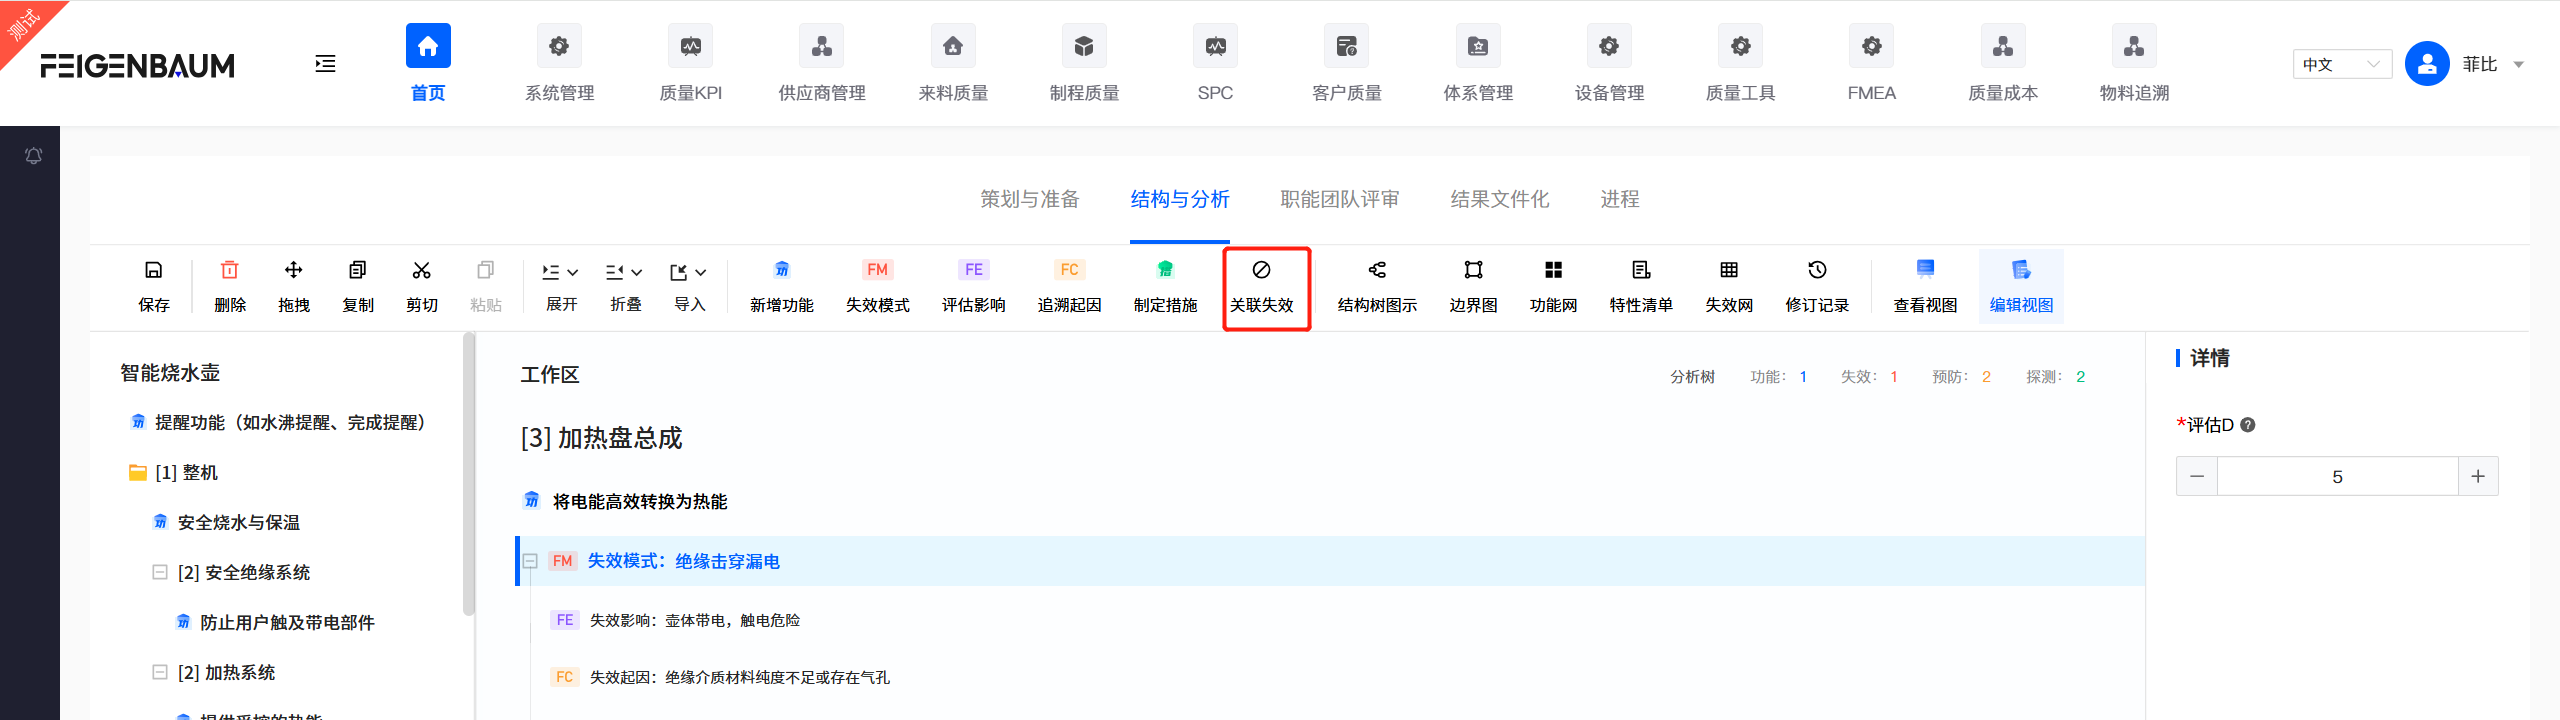Image resolution: width=2560 pixels, height=720 pixels.
Task: Switch to 结构与分析 tab
Action: (1180, 199)
